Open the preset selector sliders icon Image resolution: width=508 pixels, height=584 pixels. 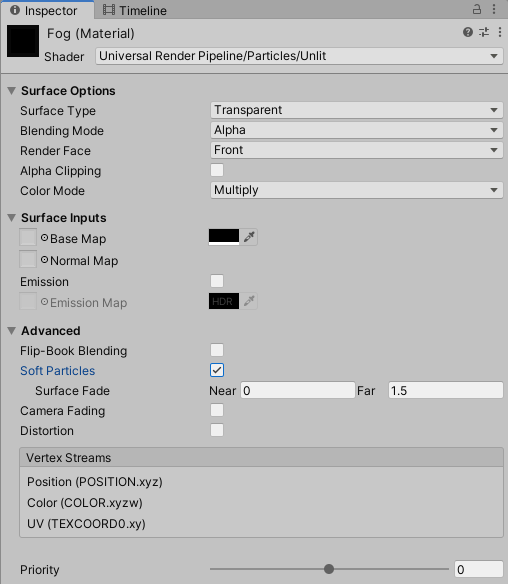(x=484, y=32)
